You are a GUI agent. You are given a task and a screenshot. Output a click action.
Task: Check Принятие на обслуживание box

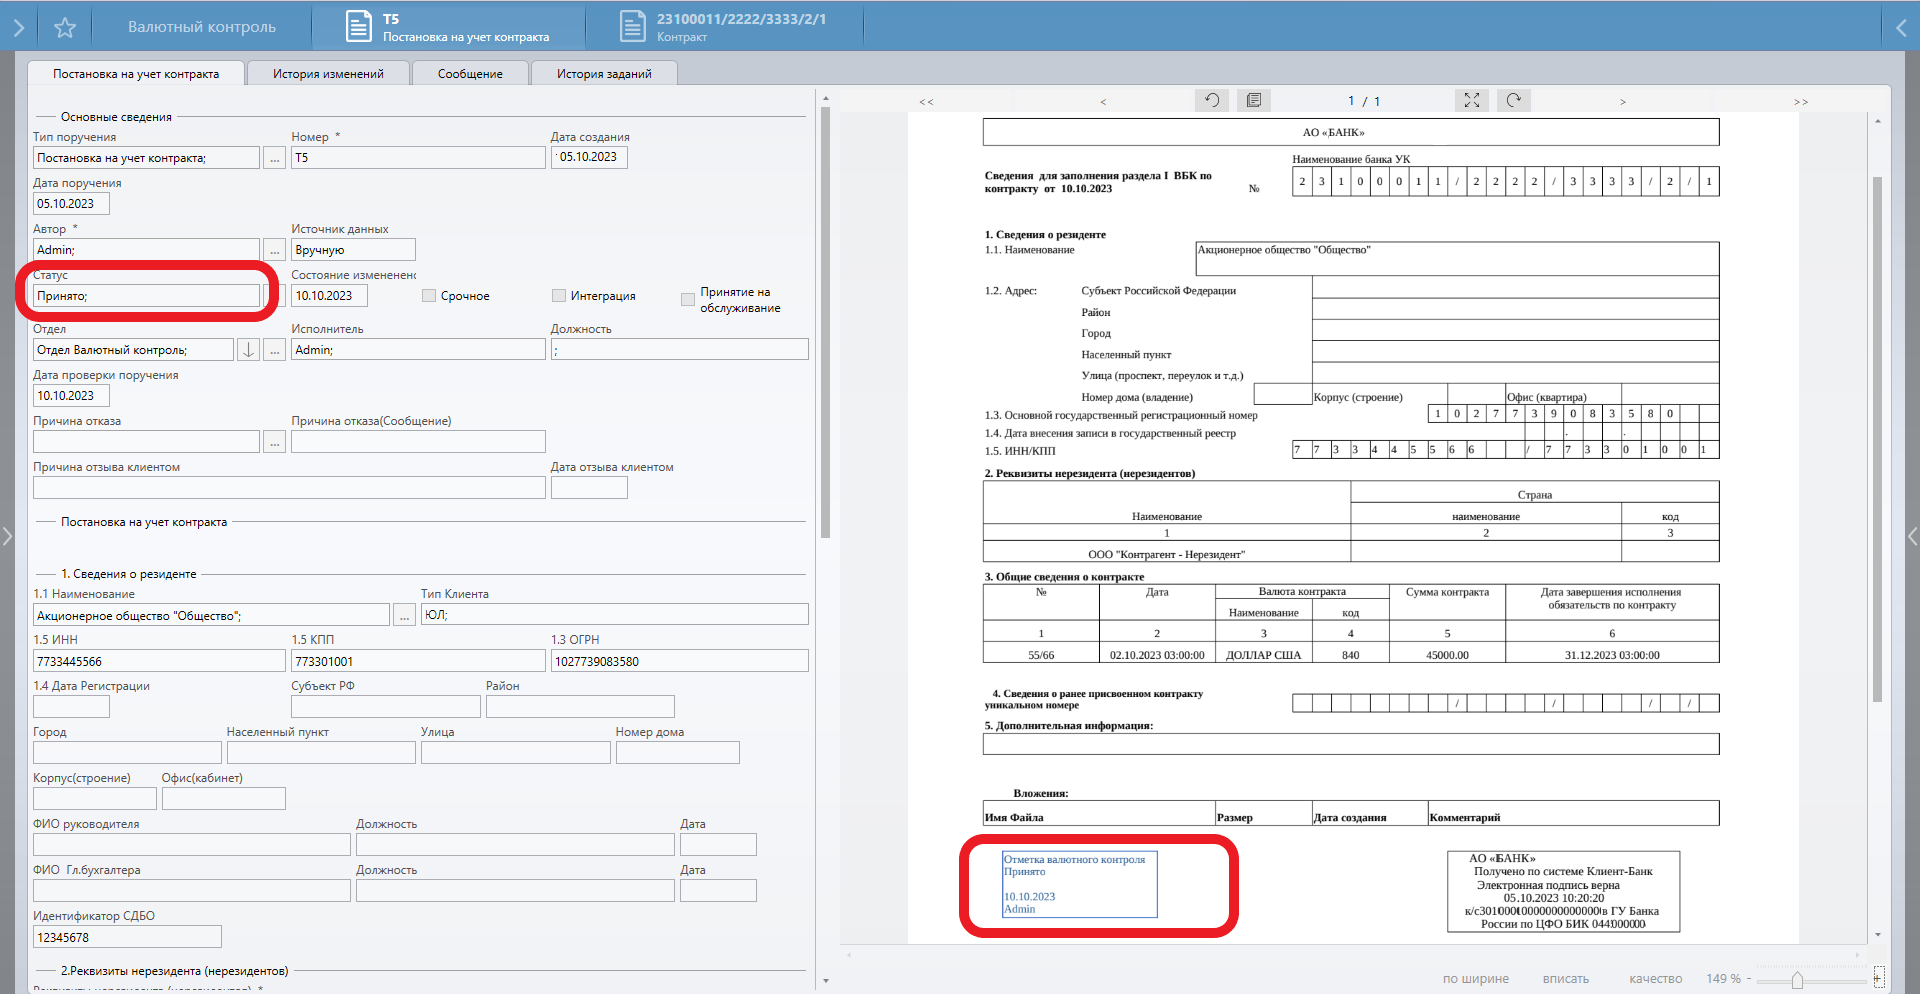pos(688,300)
